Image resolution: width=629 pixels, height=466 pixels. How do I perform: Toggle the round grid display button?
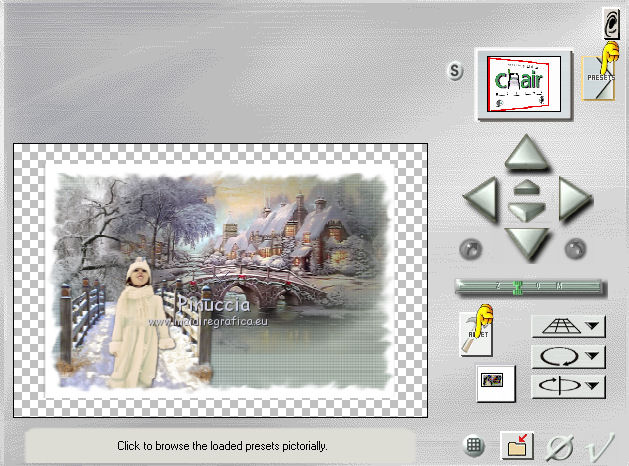[474, 446]
